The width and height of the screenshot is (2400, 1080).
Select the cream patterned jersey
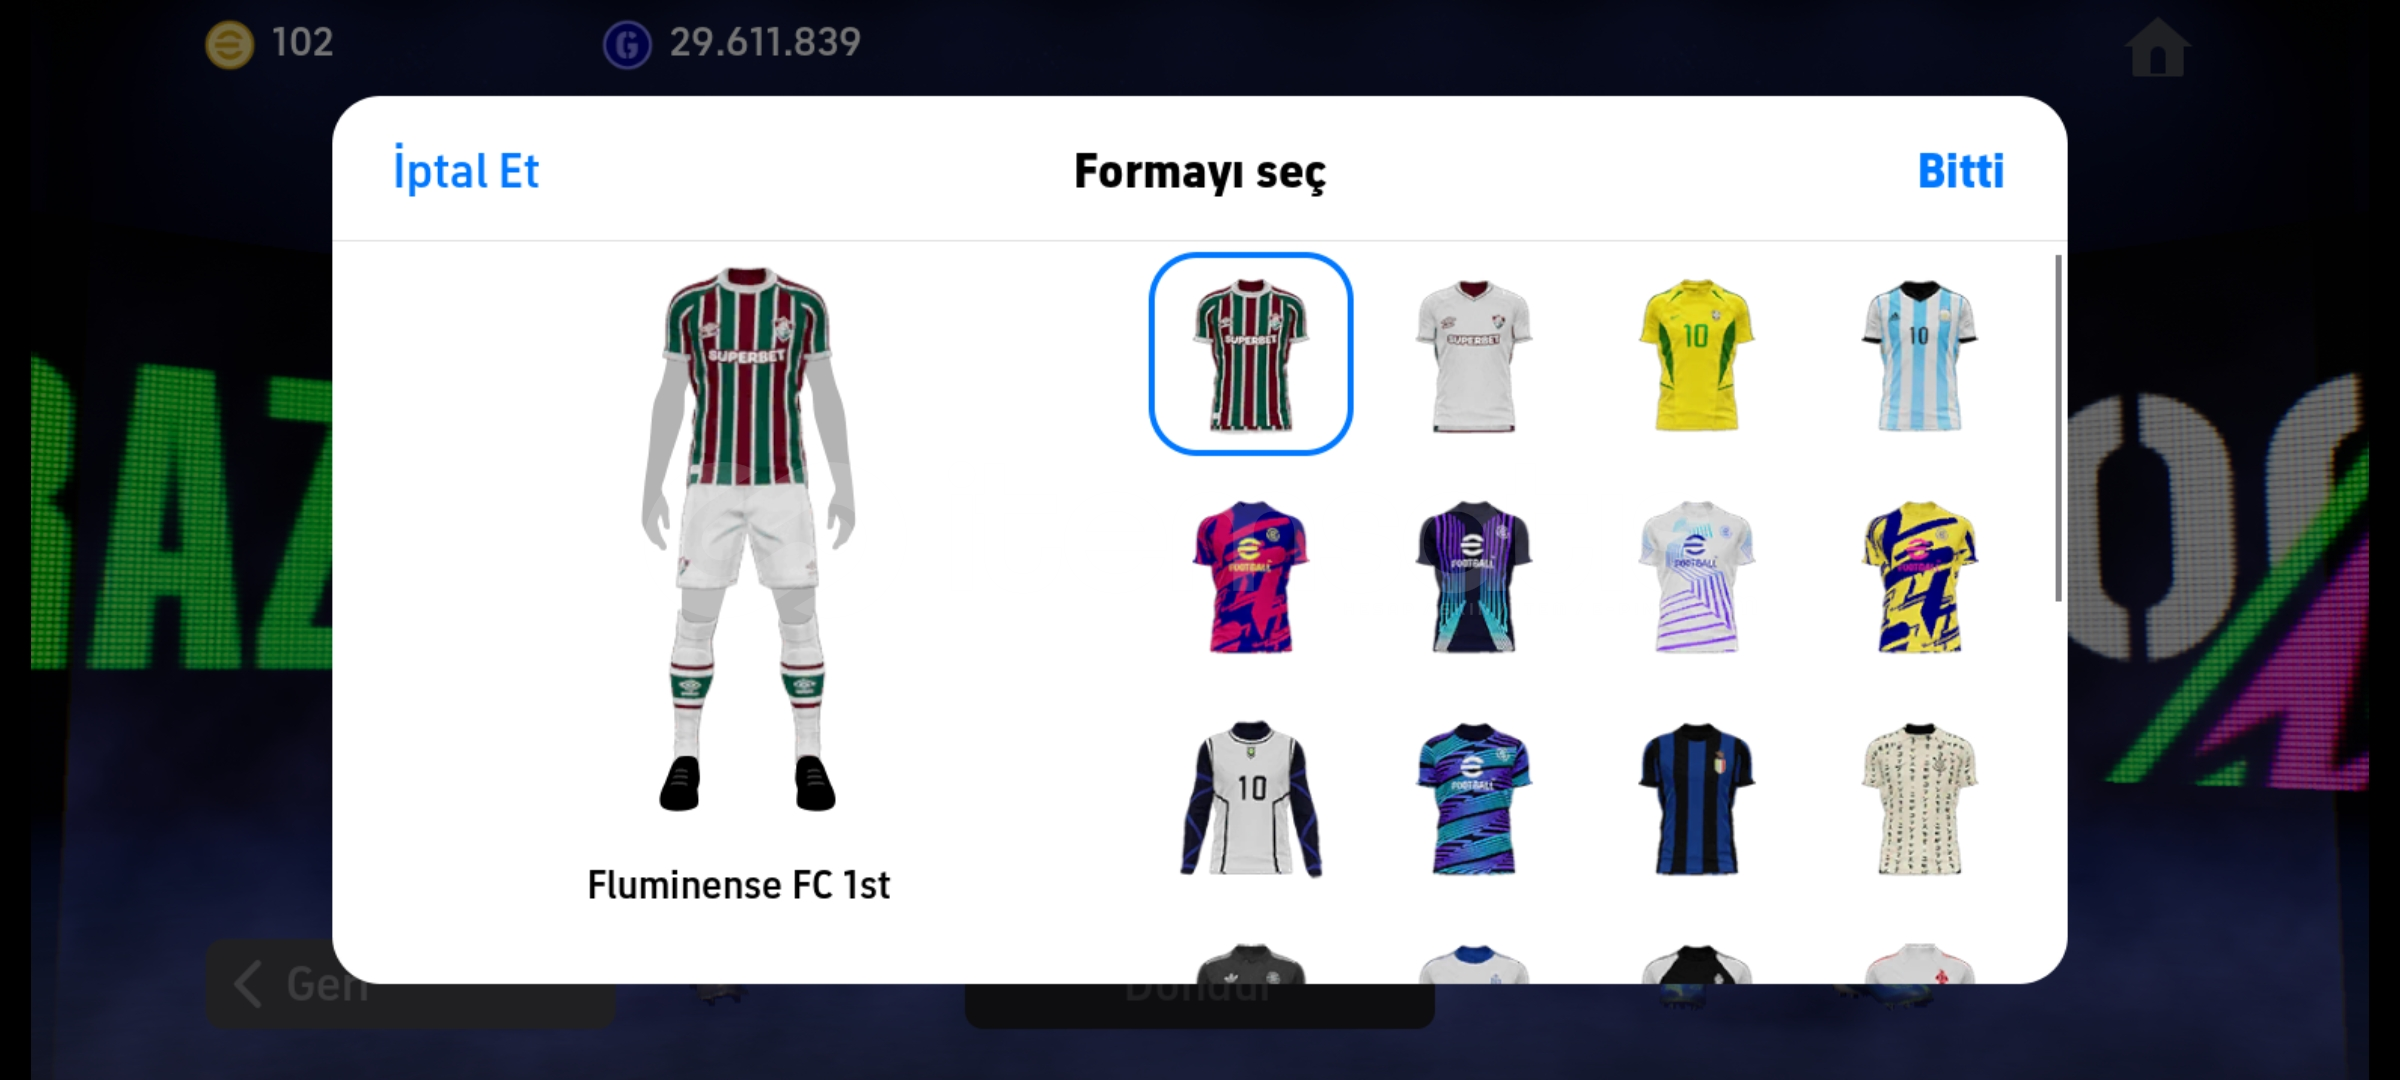[1919, 799]
